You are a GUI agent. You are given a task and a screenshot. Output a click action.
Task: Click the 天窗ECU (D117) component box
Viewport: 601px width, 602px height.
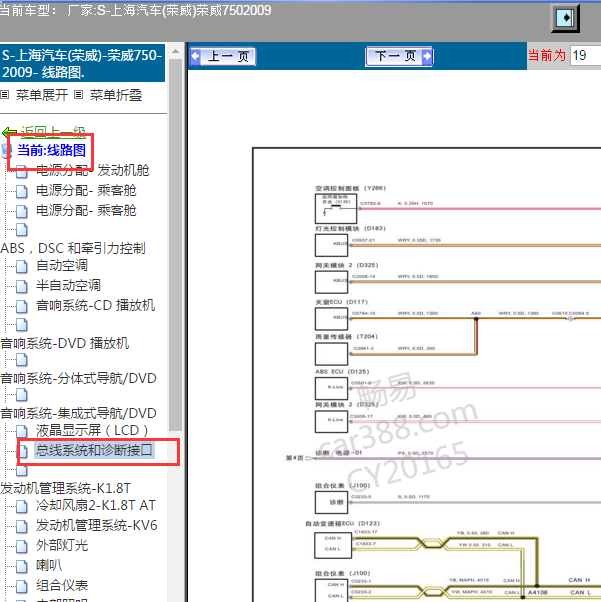pyautogui.click(x=331, y=319)
